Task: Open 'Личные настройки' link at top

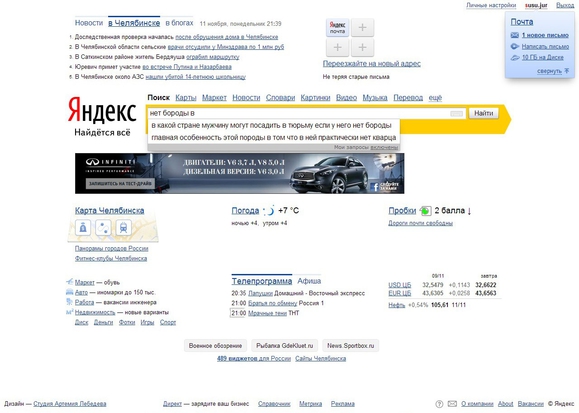Action: click(x=491, y=6)
